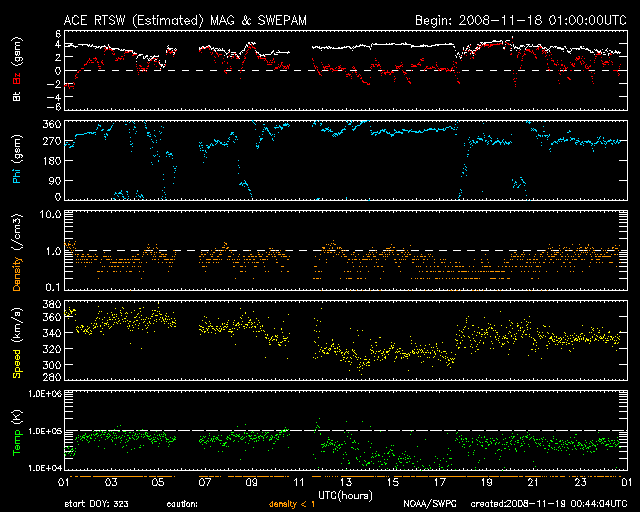Click the blue Phi (gsm) axis label

[16, 157]
